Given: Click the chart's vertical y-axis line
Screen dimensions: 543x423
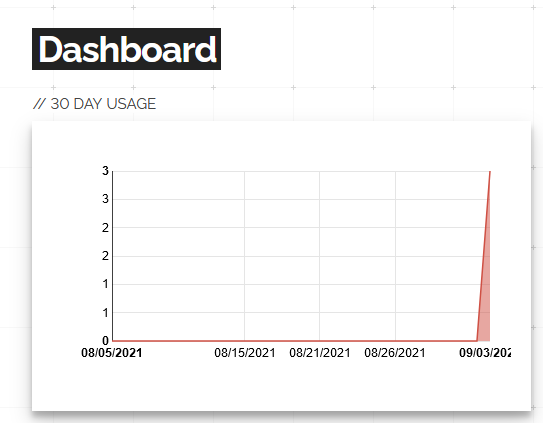Looking at the screenshot, I should click(x=113, y=256).
